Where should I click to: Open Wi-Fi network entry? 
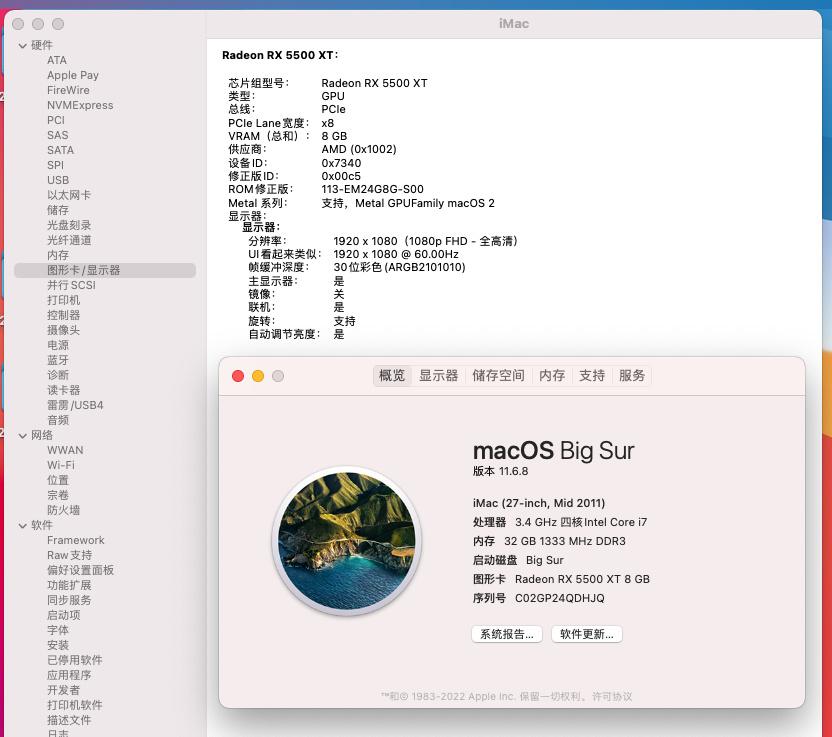[60, 465]
